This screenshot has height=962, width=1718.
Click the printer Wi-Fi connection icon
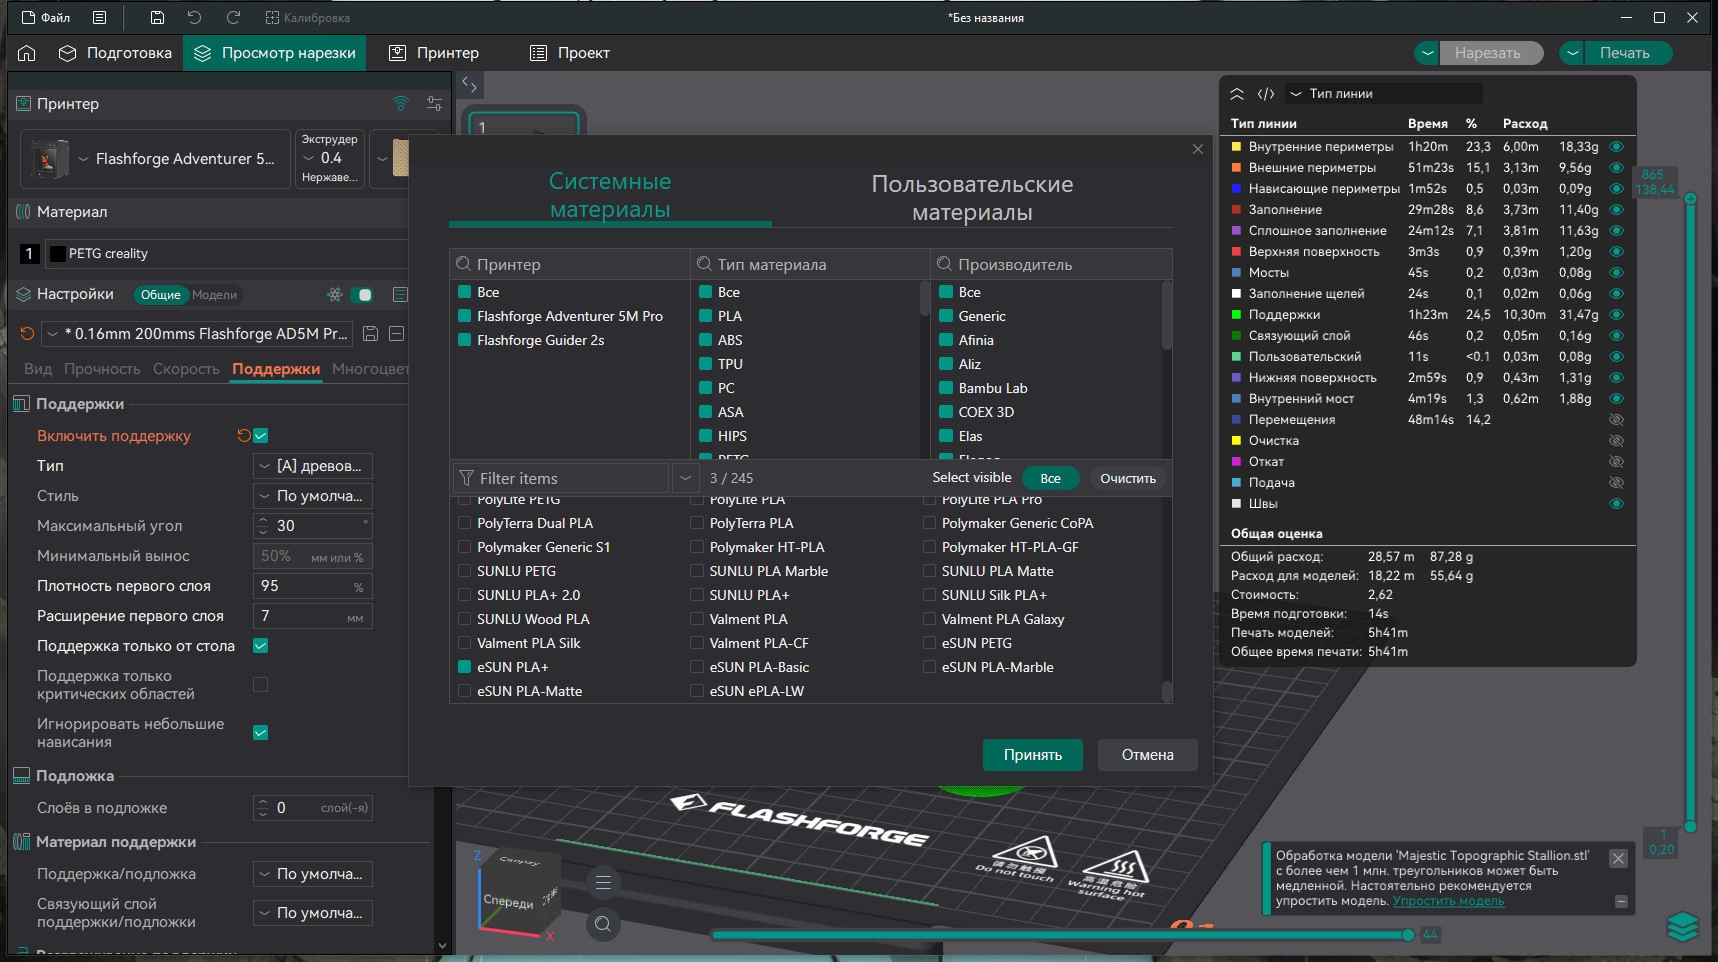[401, 104]
